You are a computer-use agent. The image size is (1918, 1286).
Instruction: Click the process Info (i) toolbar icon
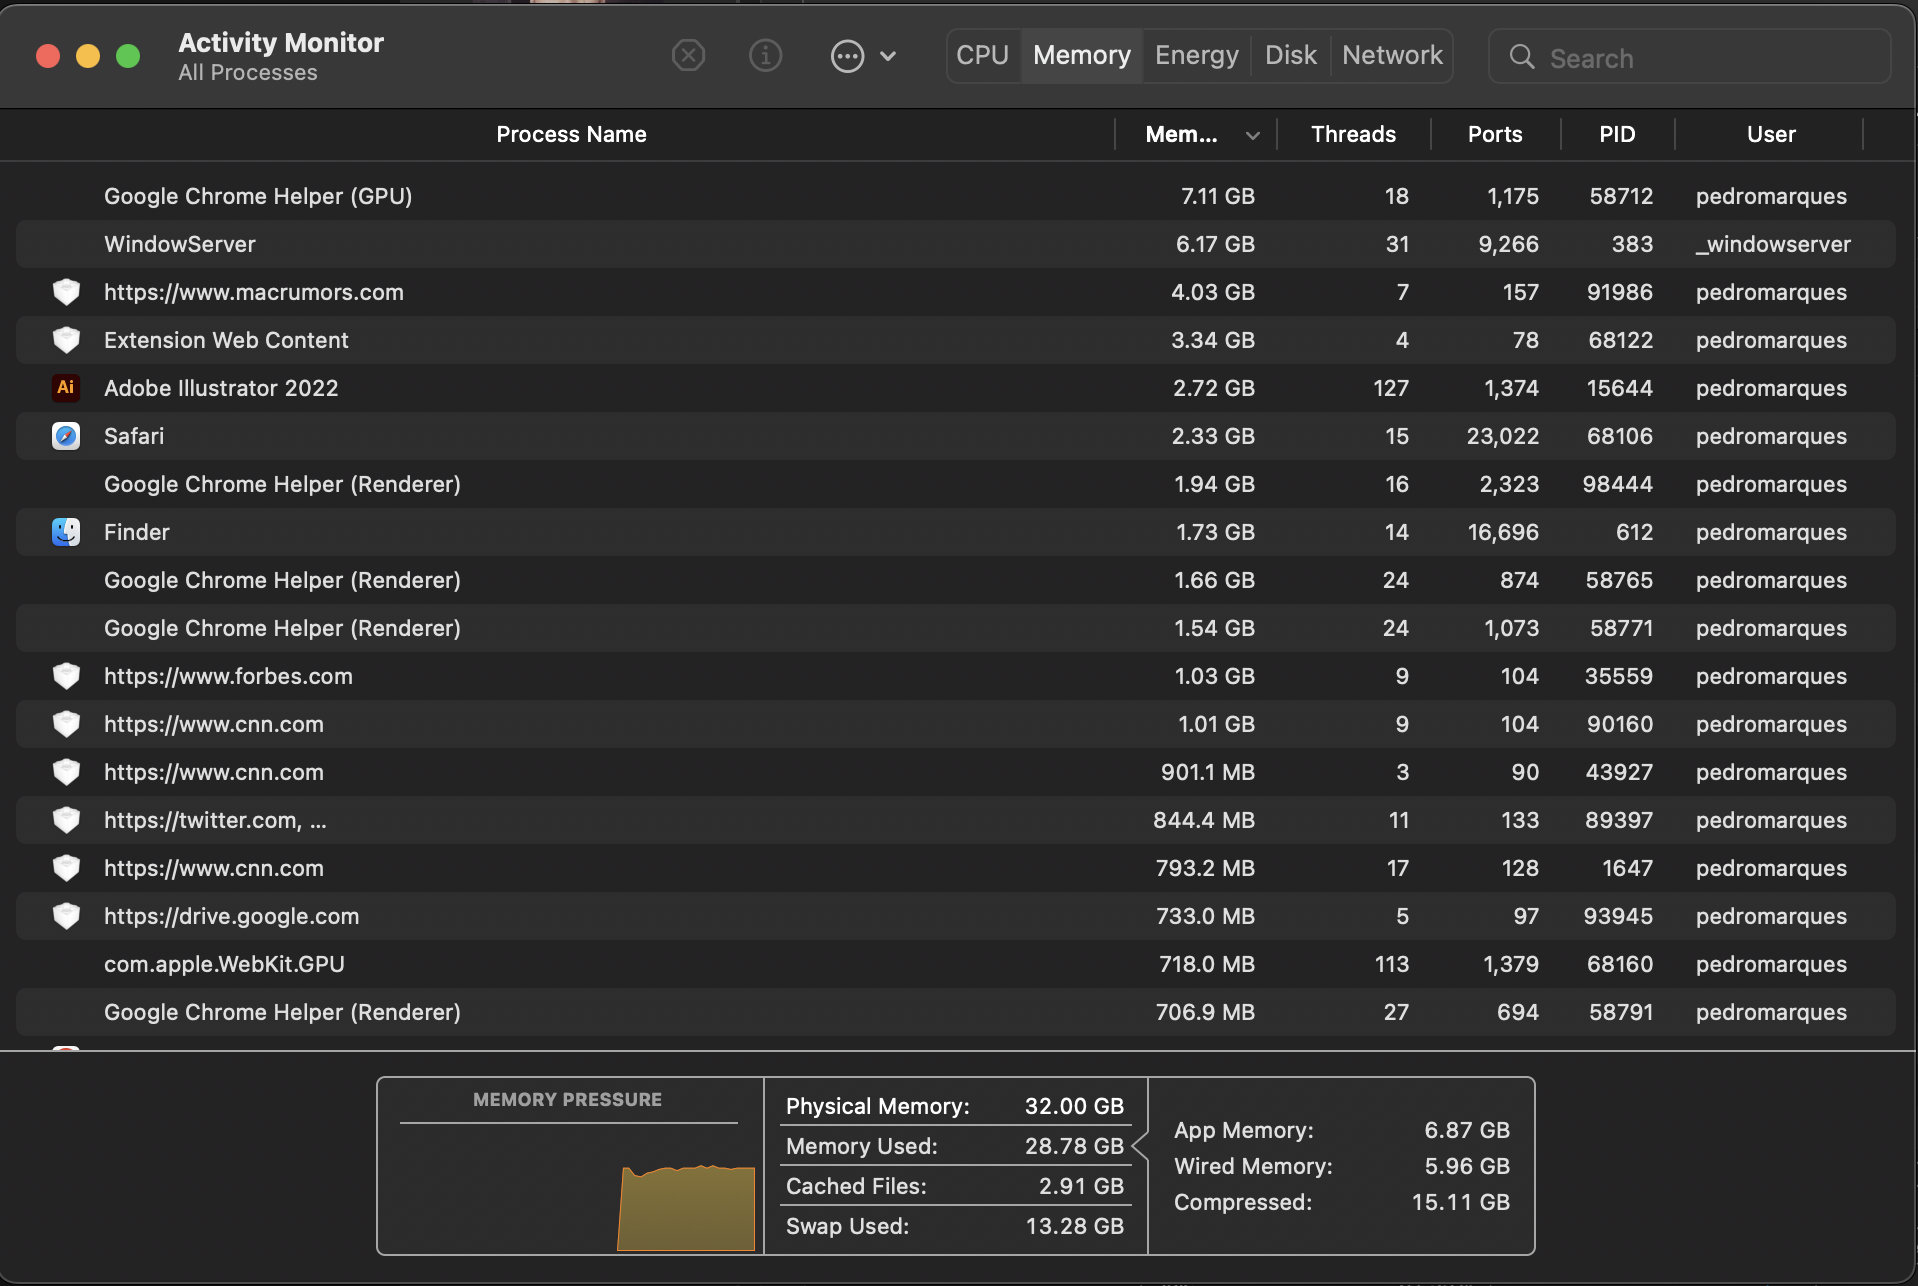coord(765,56)
